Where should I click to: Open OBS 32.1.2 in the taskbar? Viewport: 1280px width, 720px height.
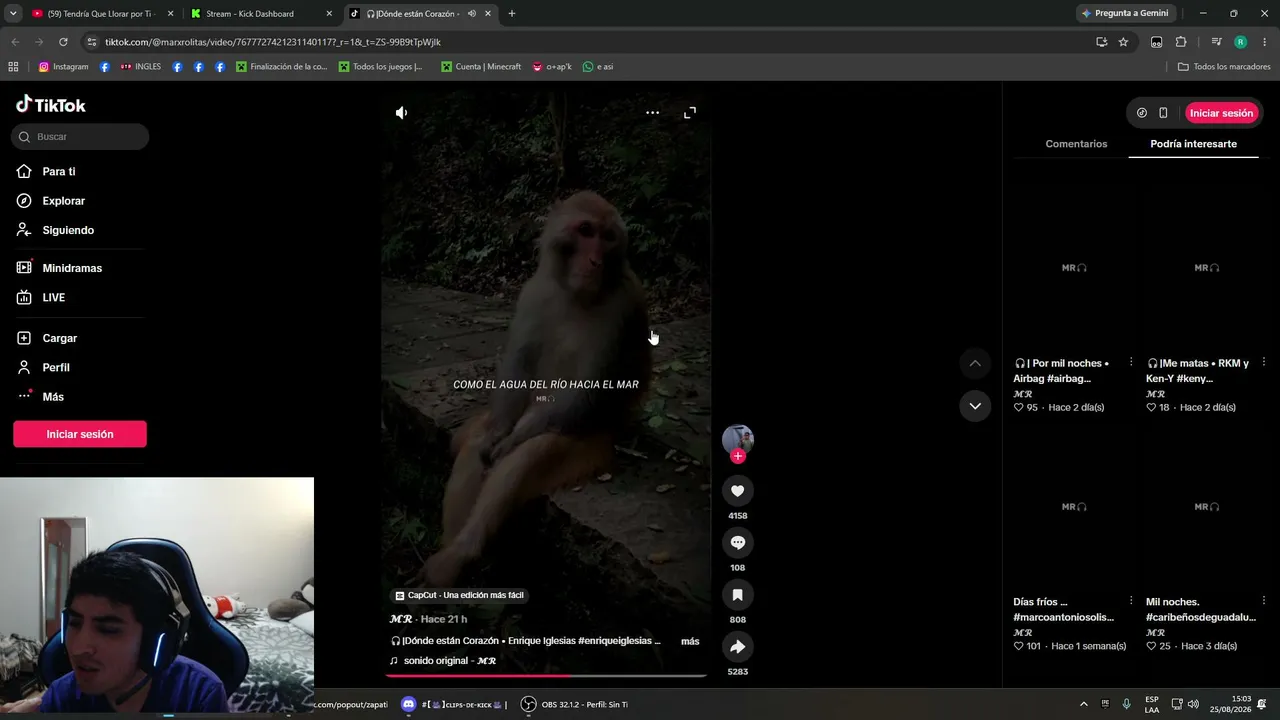click(x=575, y=705)
